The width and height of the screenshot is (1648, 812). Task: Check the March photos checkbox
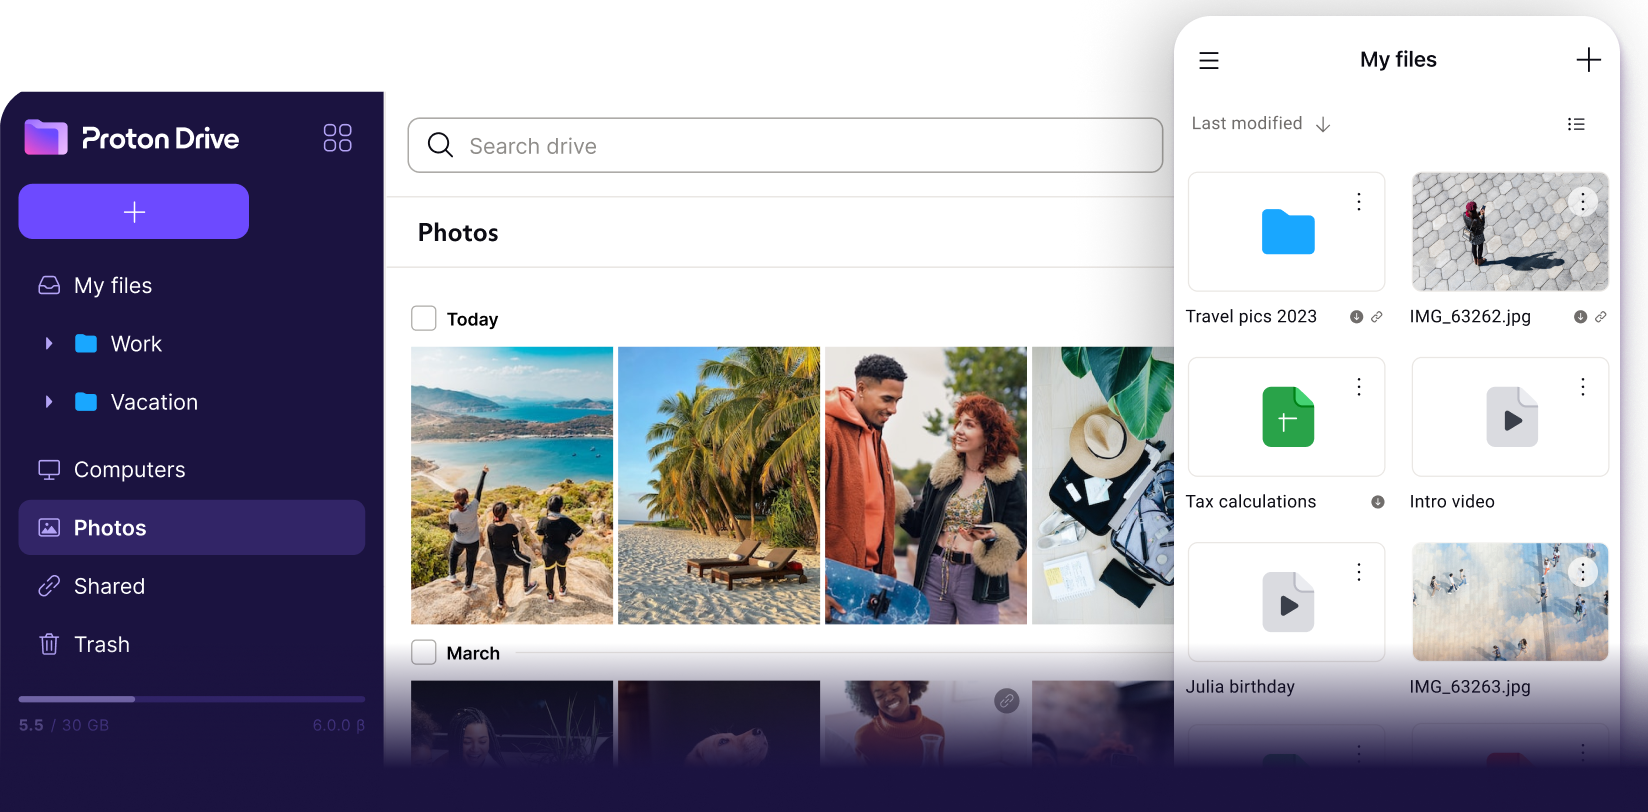(x=424, y=653)
